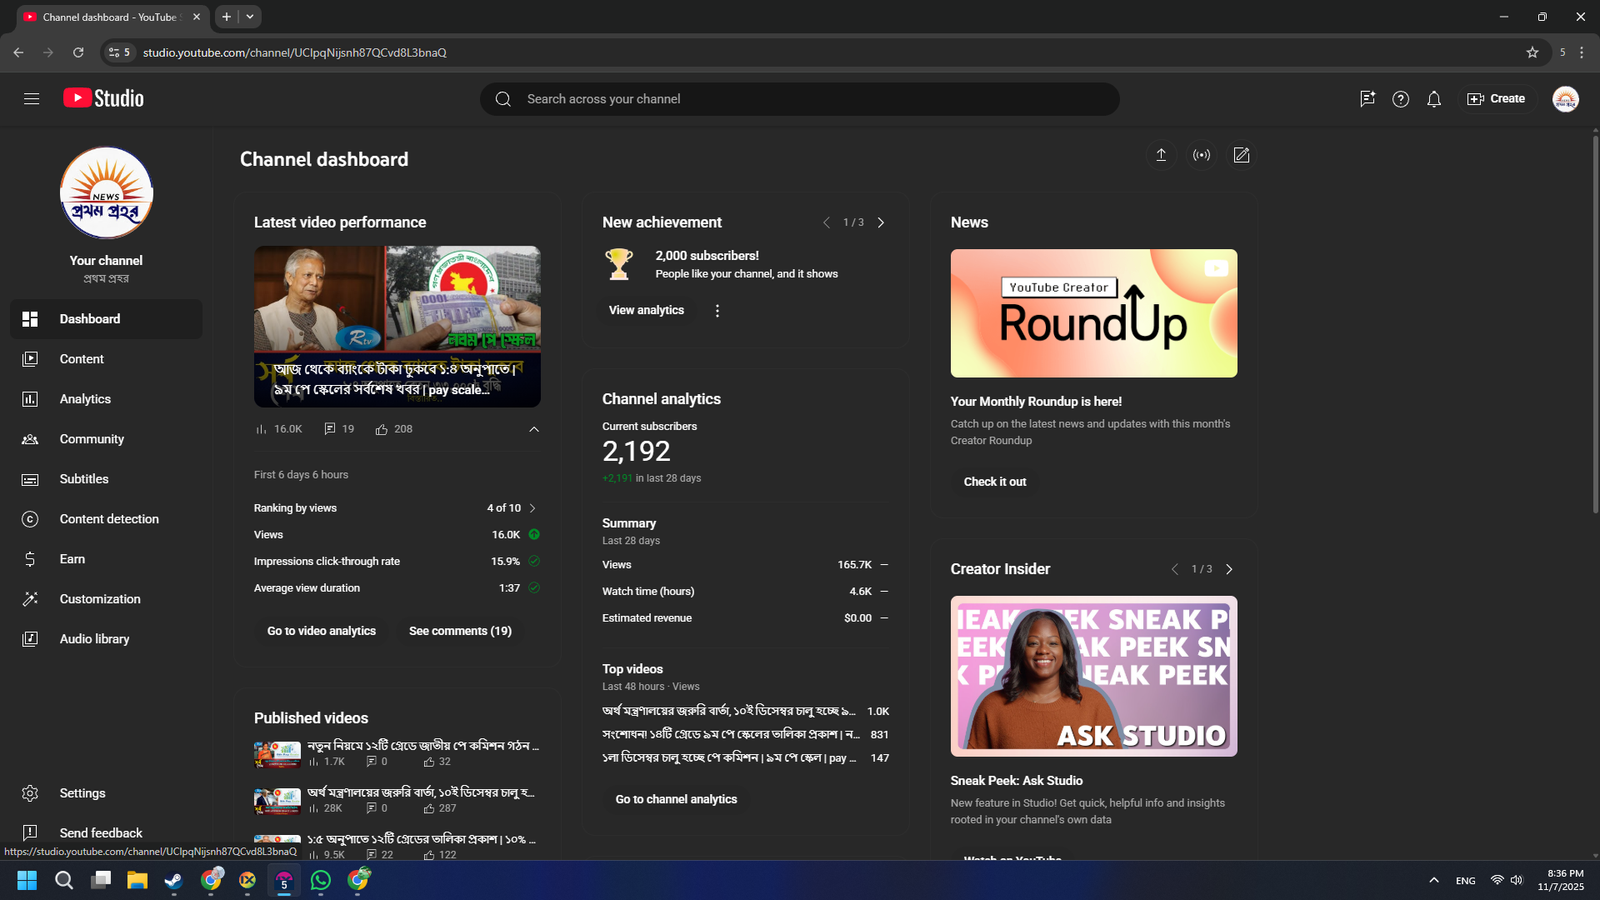Toggle the hamburger navigation menu
This screenshot has width=1600, height=900.
coord(32,99)
